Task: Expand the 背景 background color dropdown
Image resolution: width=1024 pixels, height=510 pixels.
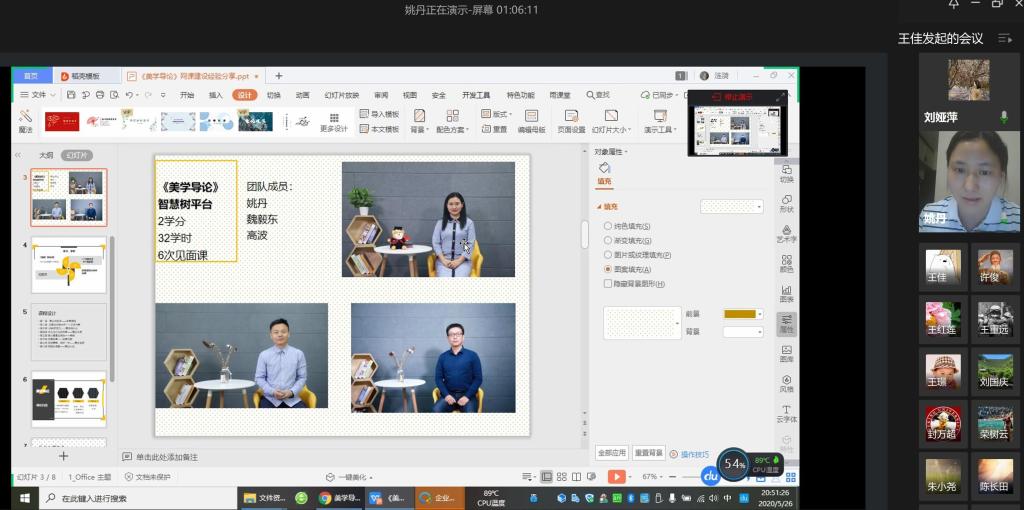Action: [759, 331]
